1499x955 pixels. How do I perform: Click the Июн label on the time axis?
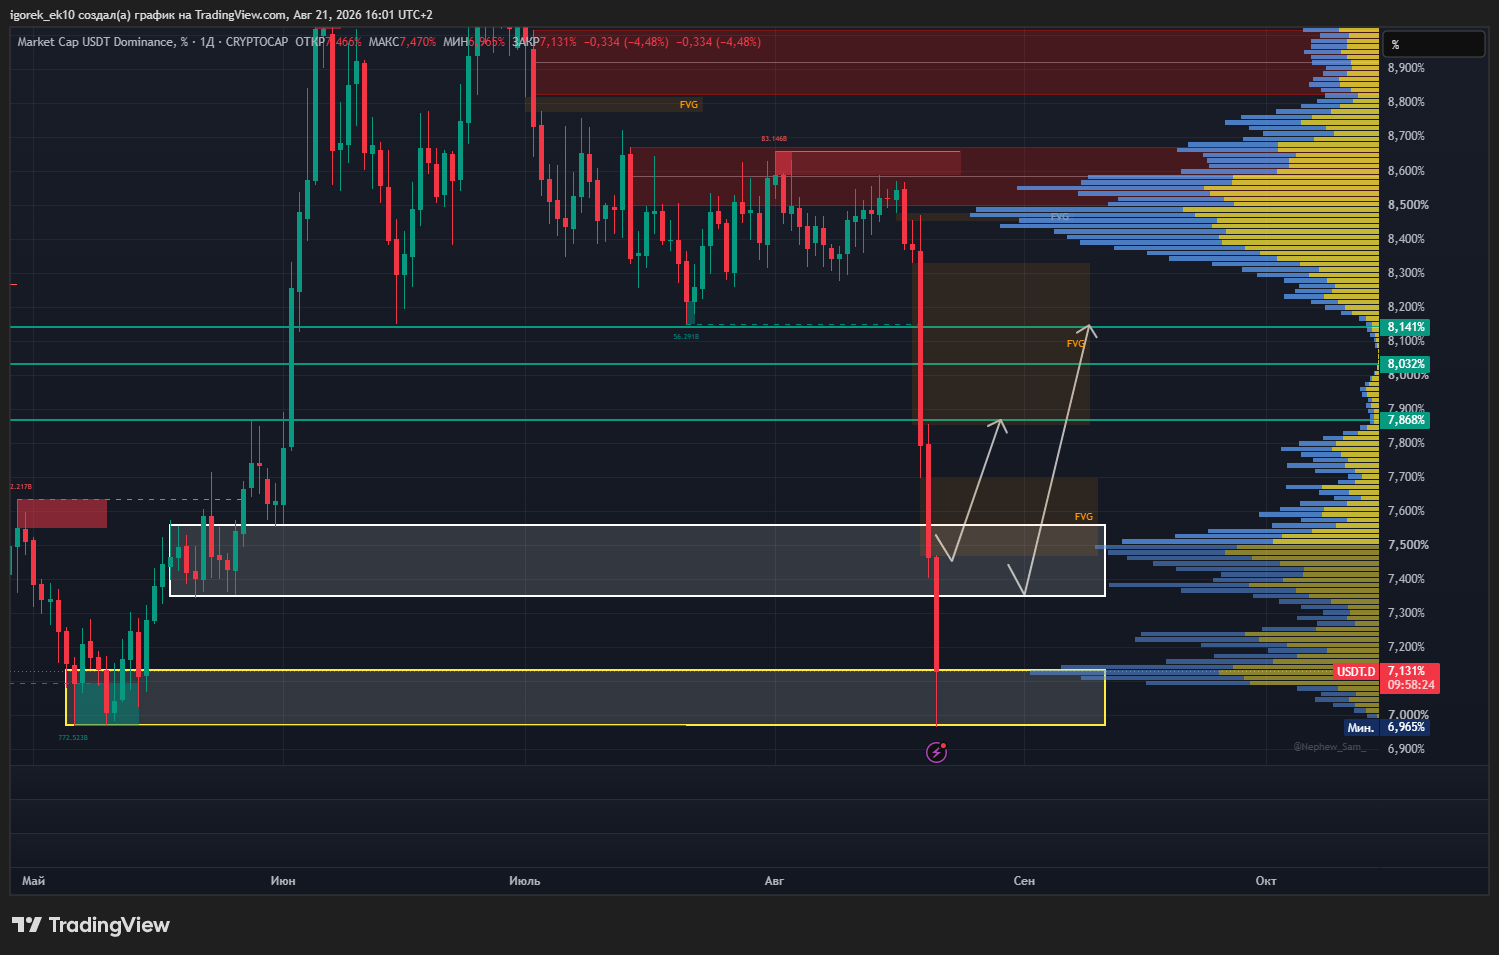[x=283, y=881]
